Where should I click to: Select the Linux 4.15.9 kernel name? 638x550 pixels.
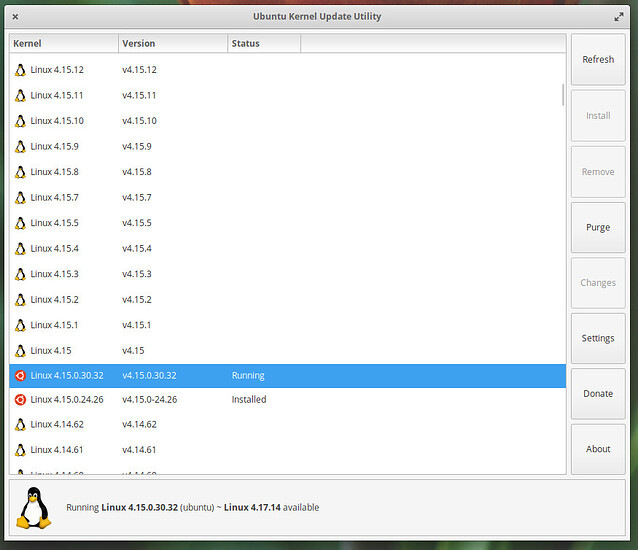[x=55, y=146]
